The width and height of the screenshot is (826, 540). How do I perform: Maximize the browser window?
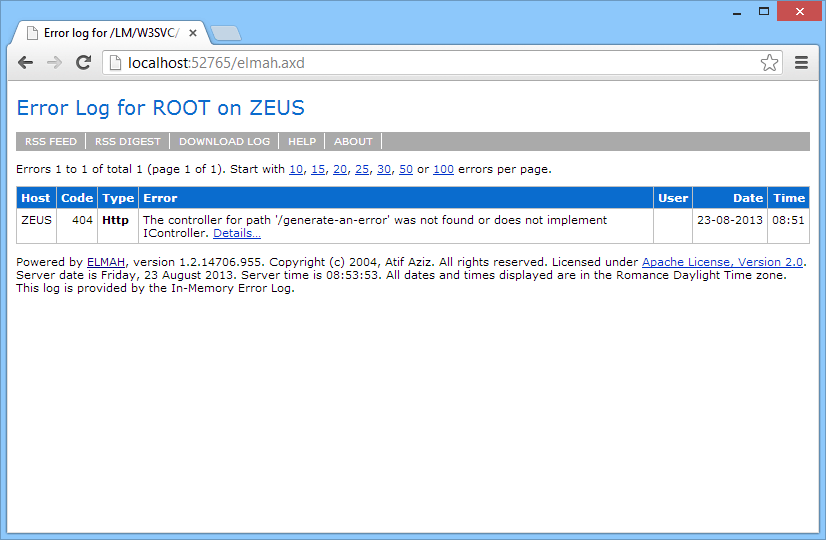764,11
